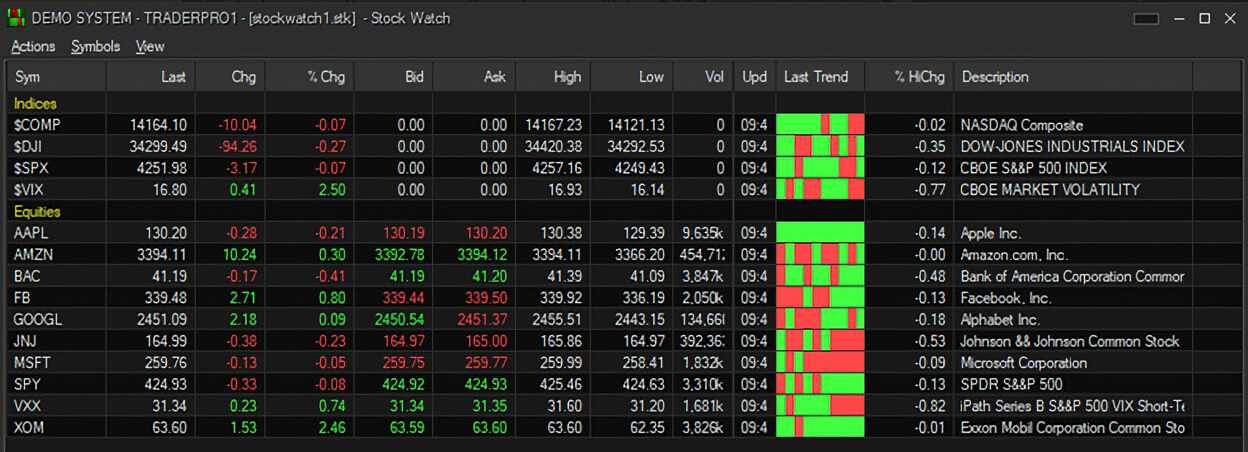This screenshot has width=1248, height=452.
Task: Select the $VIX symbol
Action: point(29,190)
